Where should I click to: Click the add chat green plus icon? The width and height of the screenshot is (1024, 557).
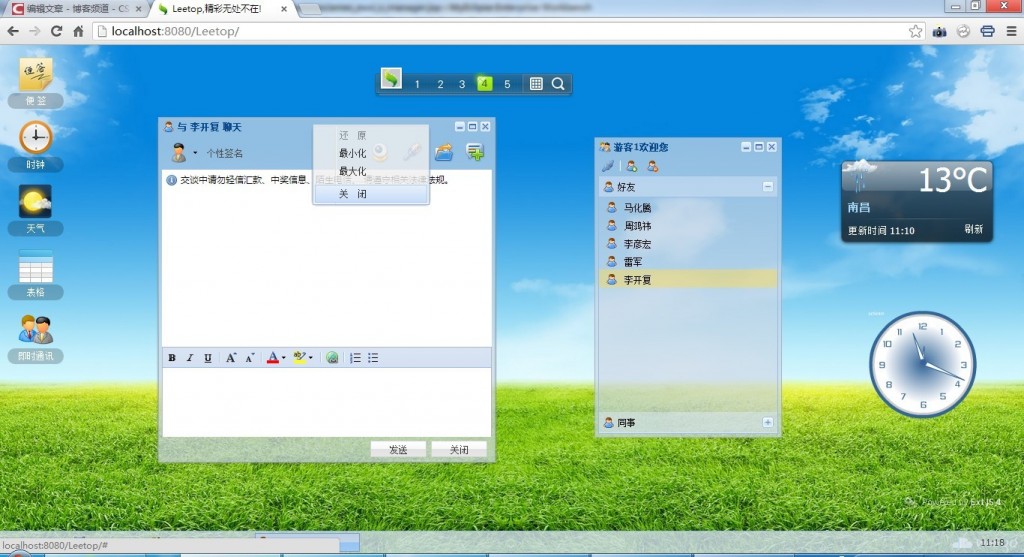tap(475, 152)
